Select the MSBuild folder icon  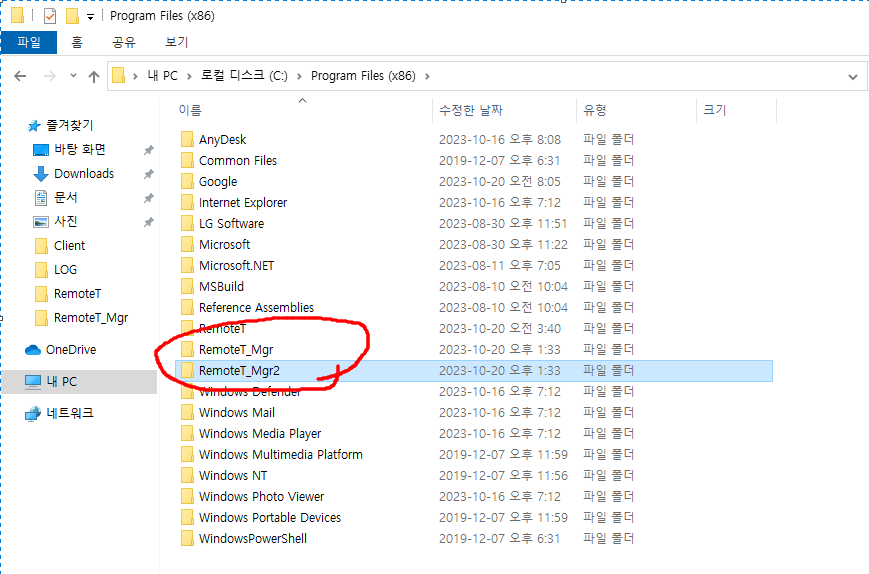click(187, 286)
